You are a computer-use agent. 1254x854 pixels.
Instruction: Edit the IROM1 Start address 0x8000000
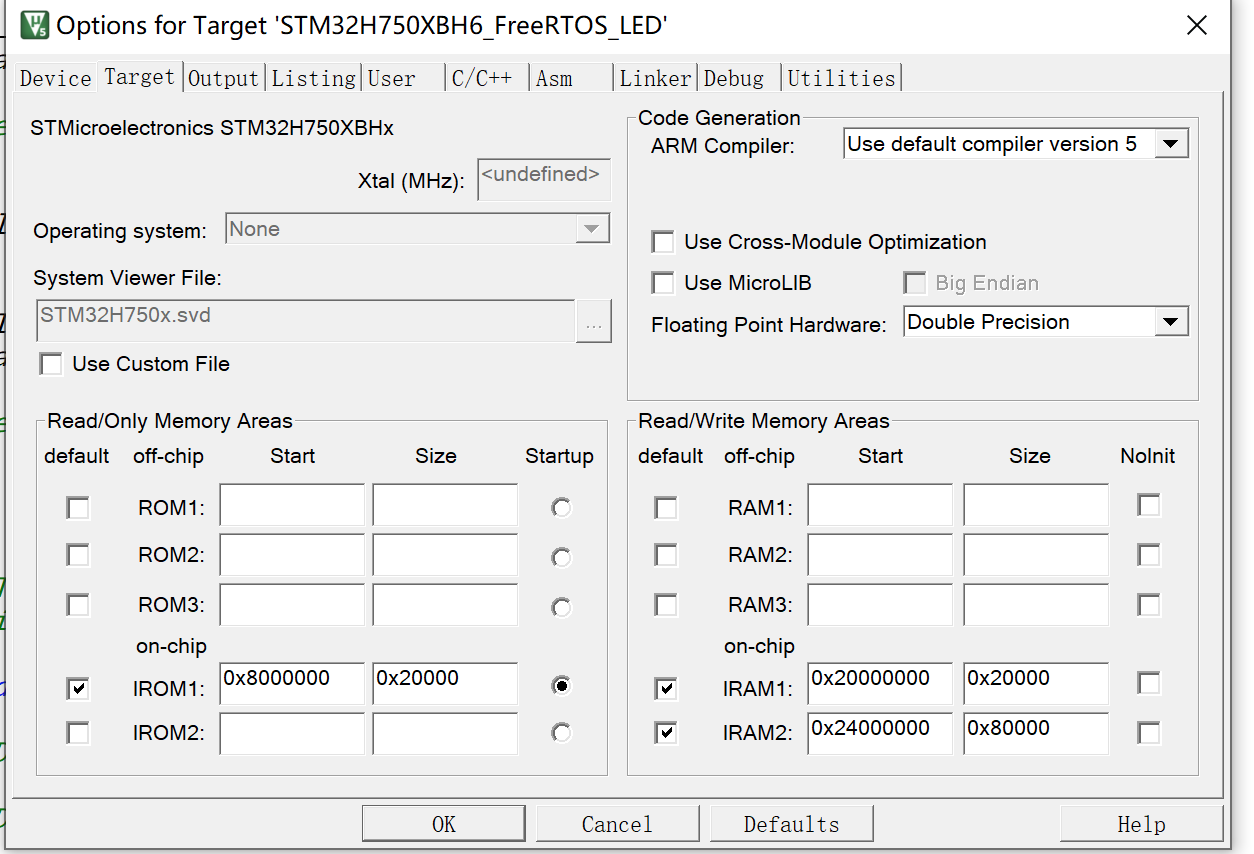292,683
